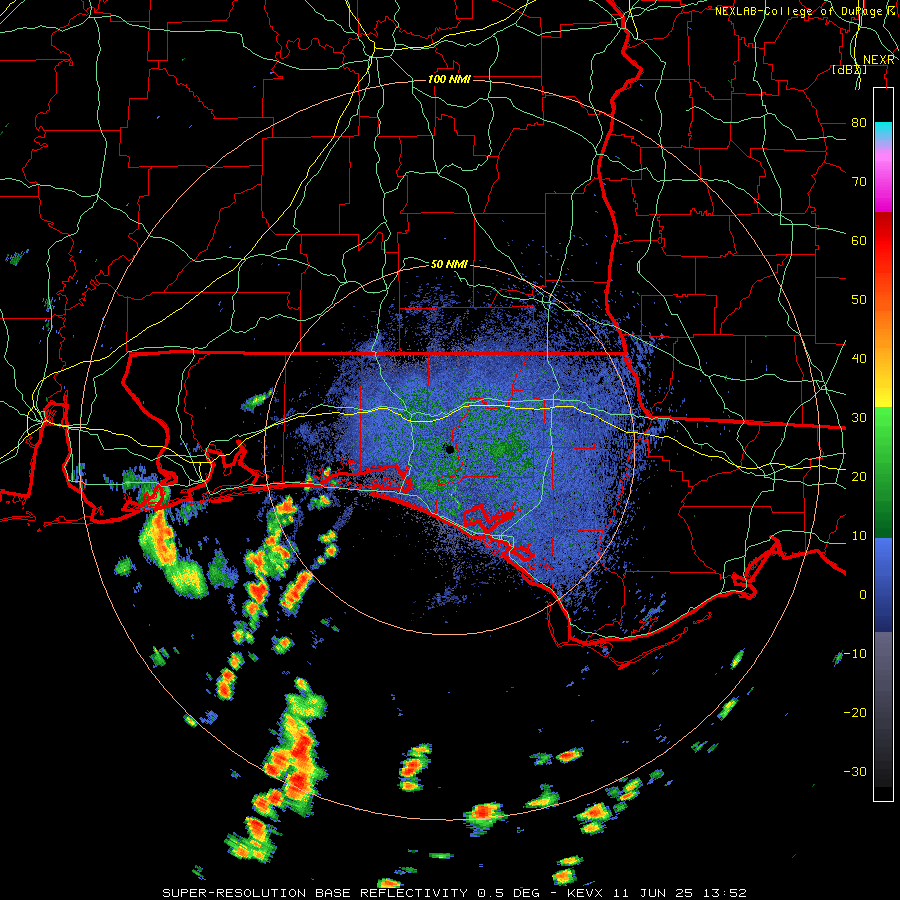Select the -30 value on the dBZ scale

[855, 771]
